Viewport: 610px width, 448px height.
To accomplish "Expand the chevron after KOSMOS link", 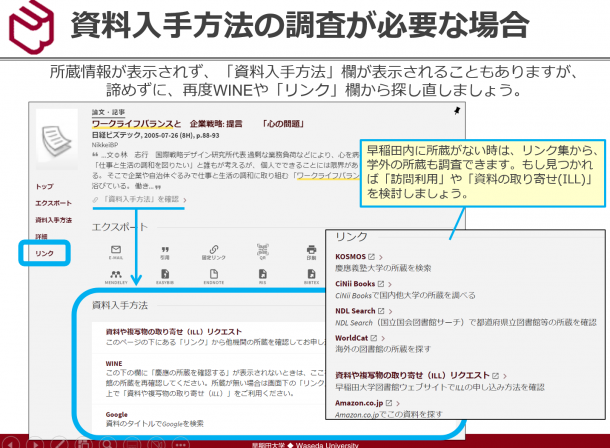I will click(381, 257).
